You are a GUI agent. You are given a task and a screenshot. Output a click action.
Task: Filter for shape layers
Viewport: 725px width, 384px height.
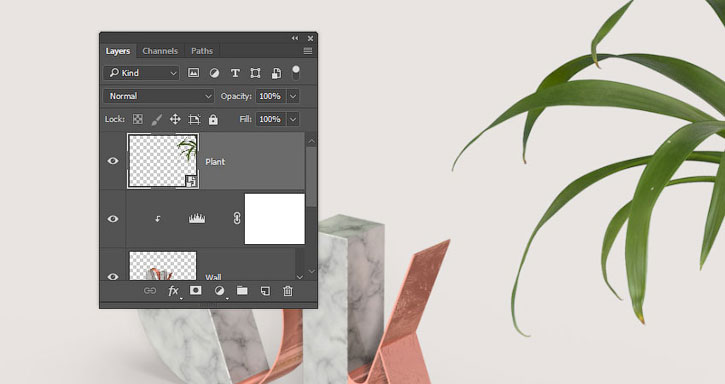tap(255, 73)
